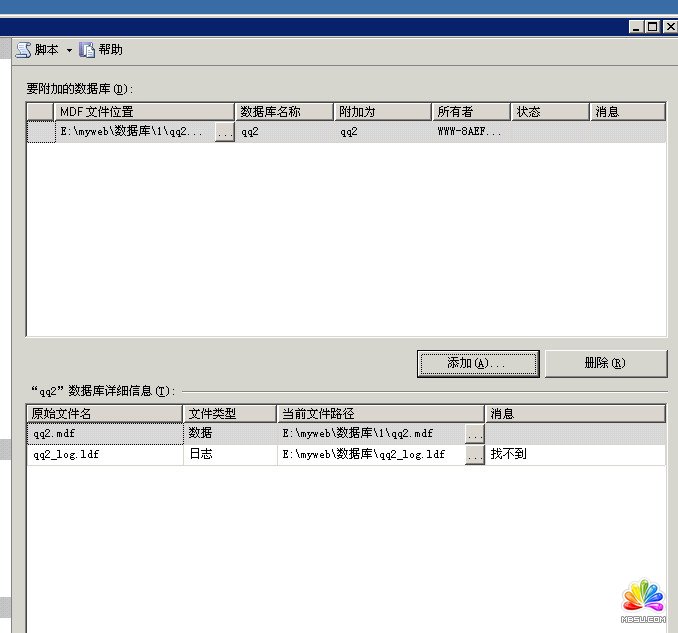Browse path for qq2.mdf ellipsis button
Screen dimensions: 678x633
(475, 434)
